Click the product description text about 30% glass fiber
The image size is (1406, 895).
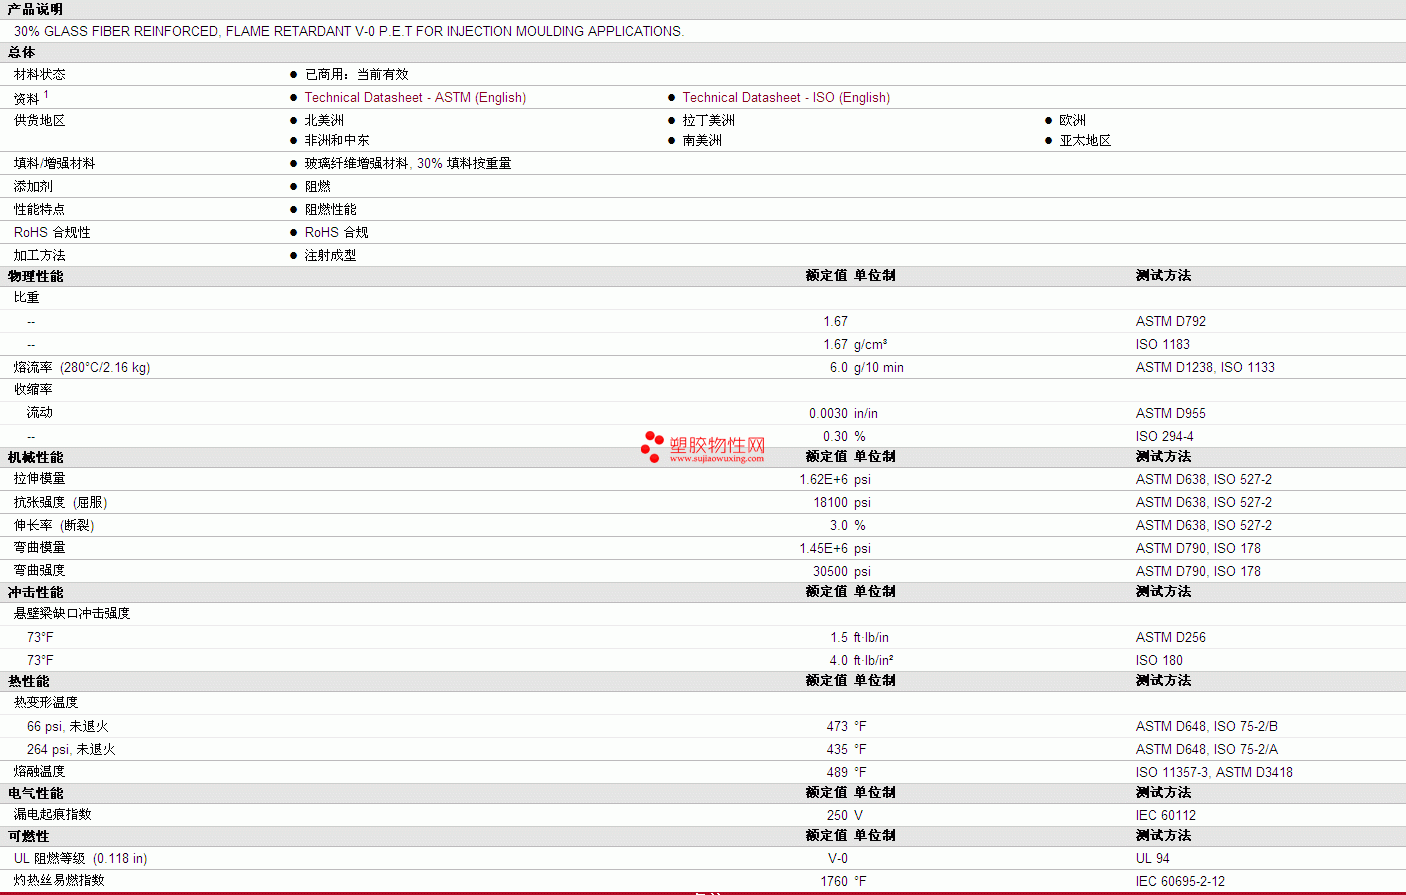pos(349,31)
